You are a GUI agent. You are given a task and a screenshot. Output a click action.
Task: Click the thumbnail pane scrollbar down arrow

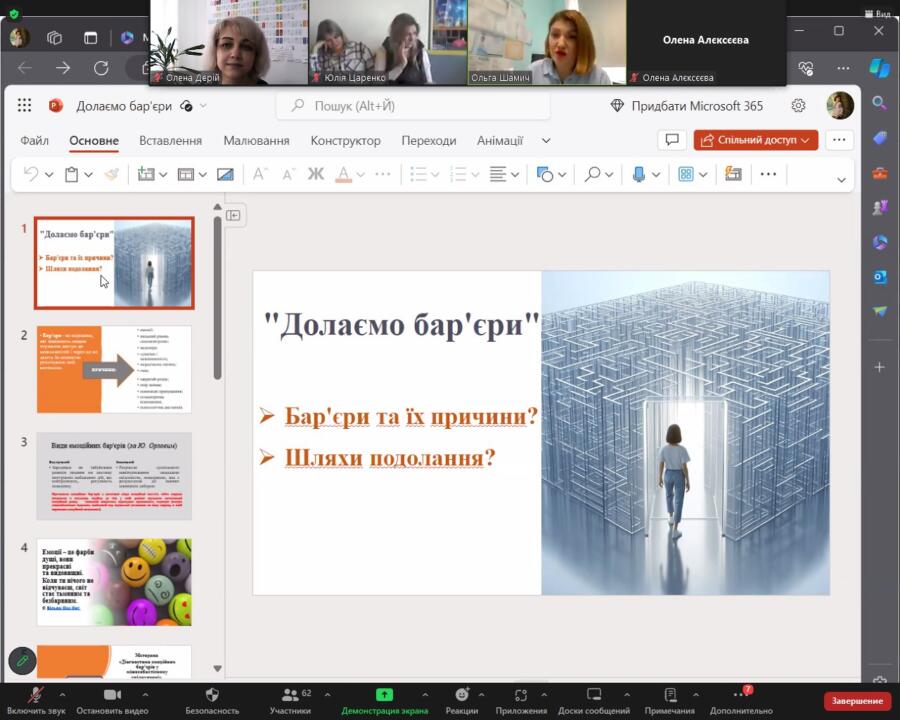coord(218,668)
